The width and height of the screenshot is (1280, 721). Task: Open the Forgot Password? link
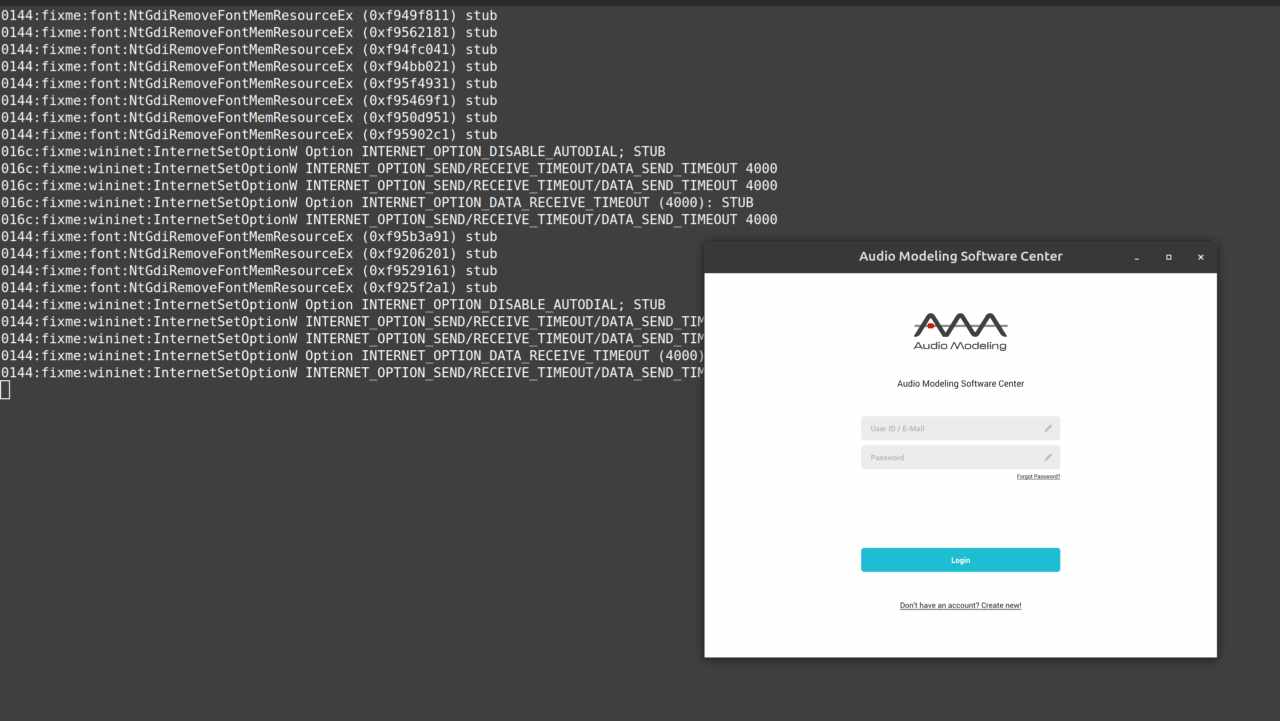pyautogui.click(x=1038, y=477)
